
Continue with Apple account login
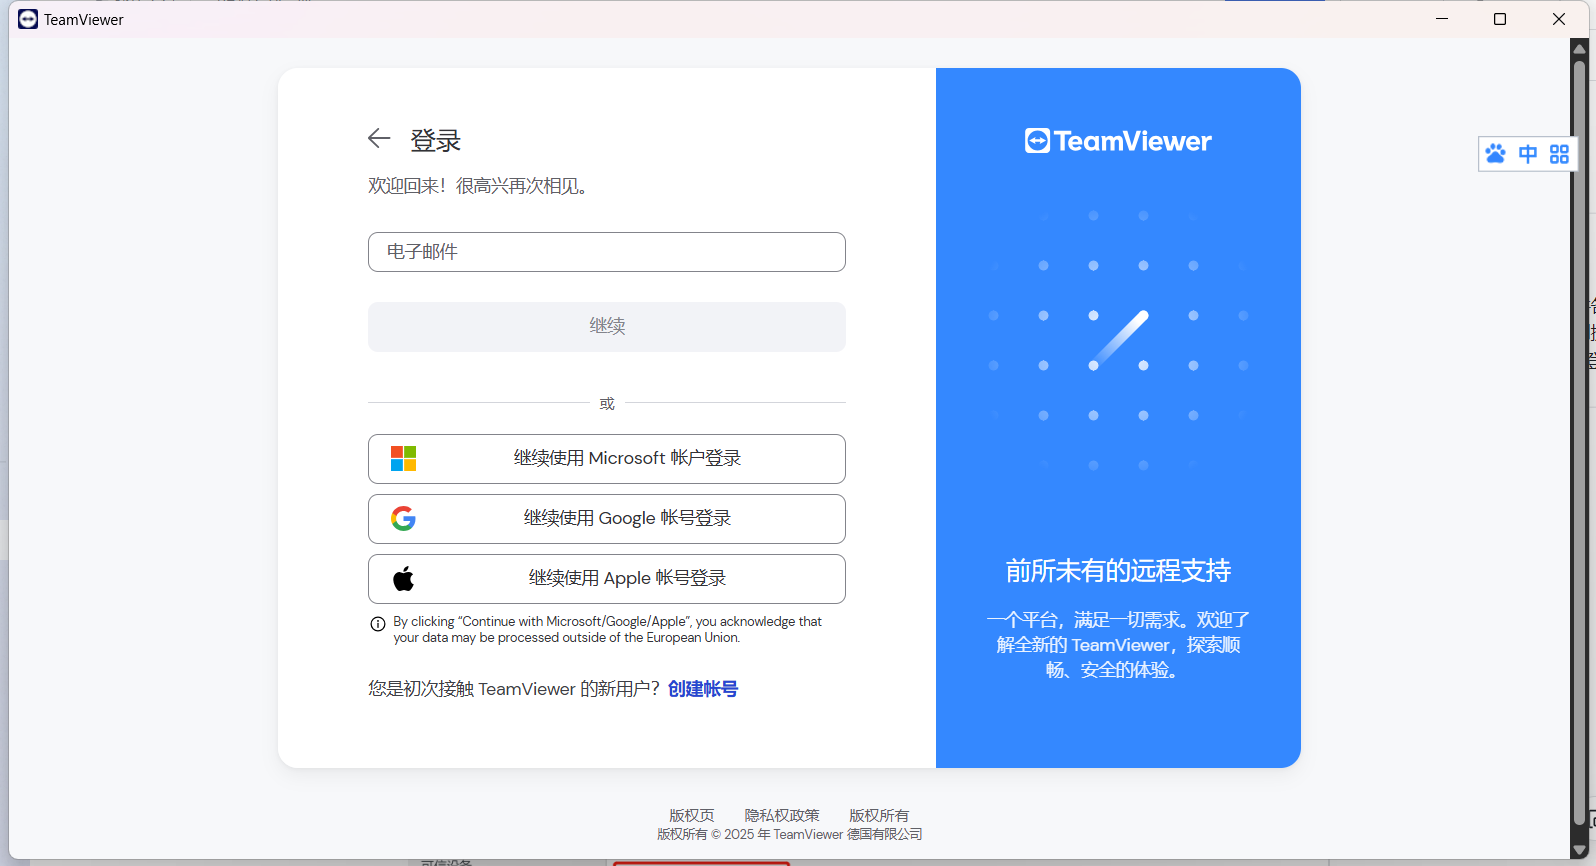pyautogui.click(x=607, y=579)
